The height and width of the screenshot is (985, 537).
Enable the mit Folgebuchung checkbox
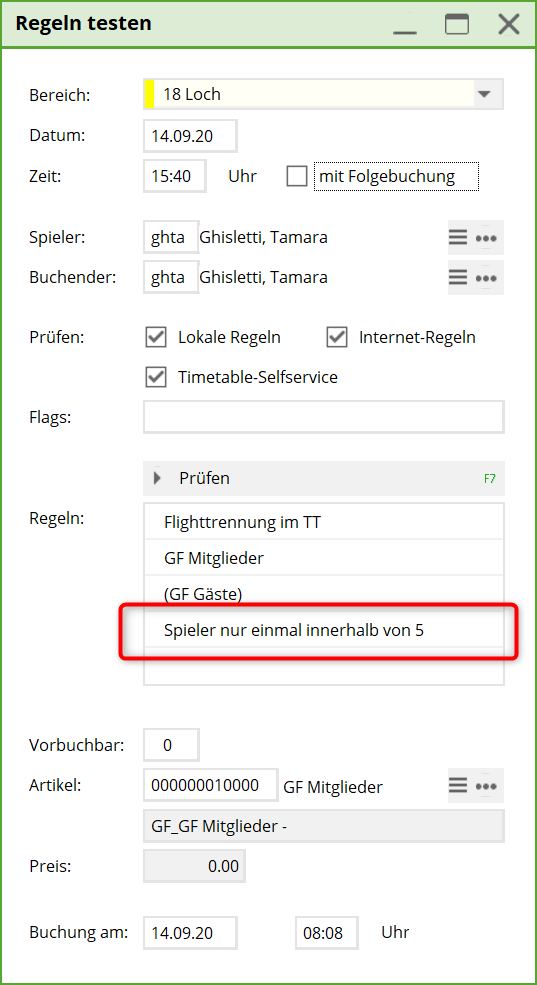point(296,176)
